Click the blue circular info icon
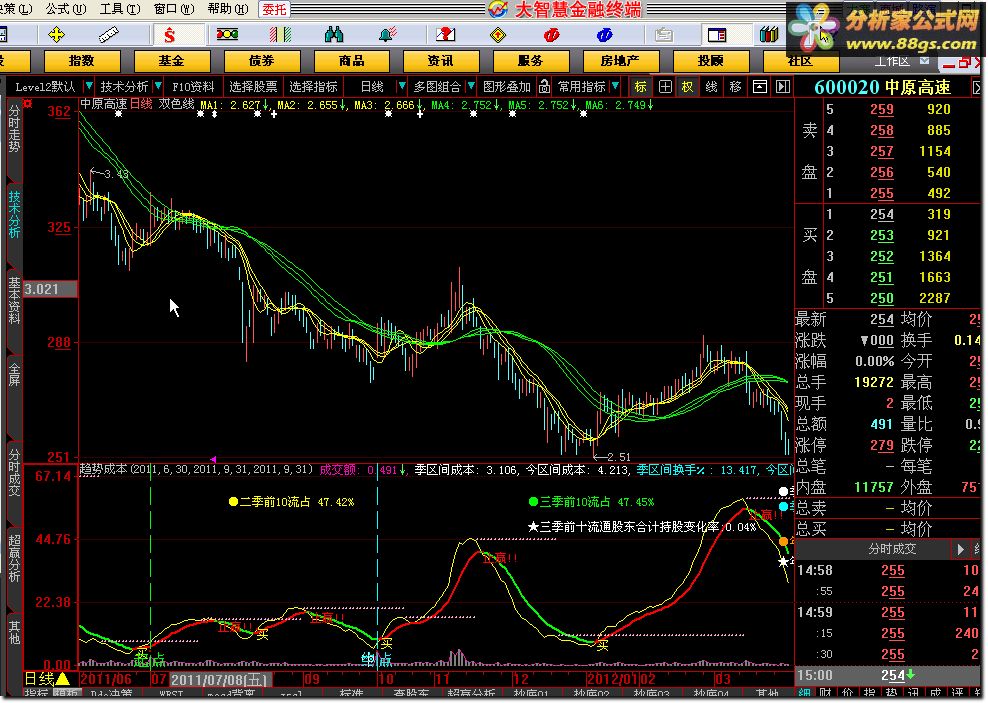 604,35
